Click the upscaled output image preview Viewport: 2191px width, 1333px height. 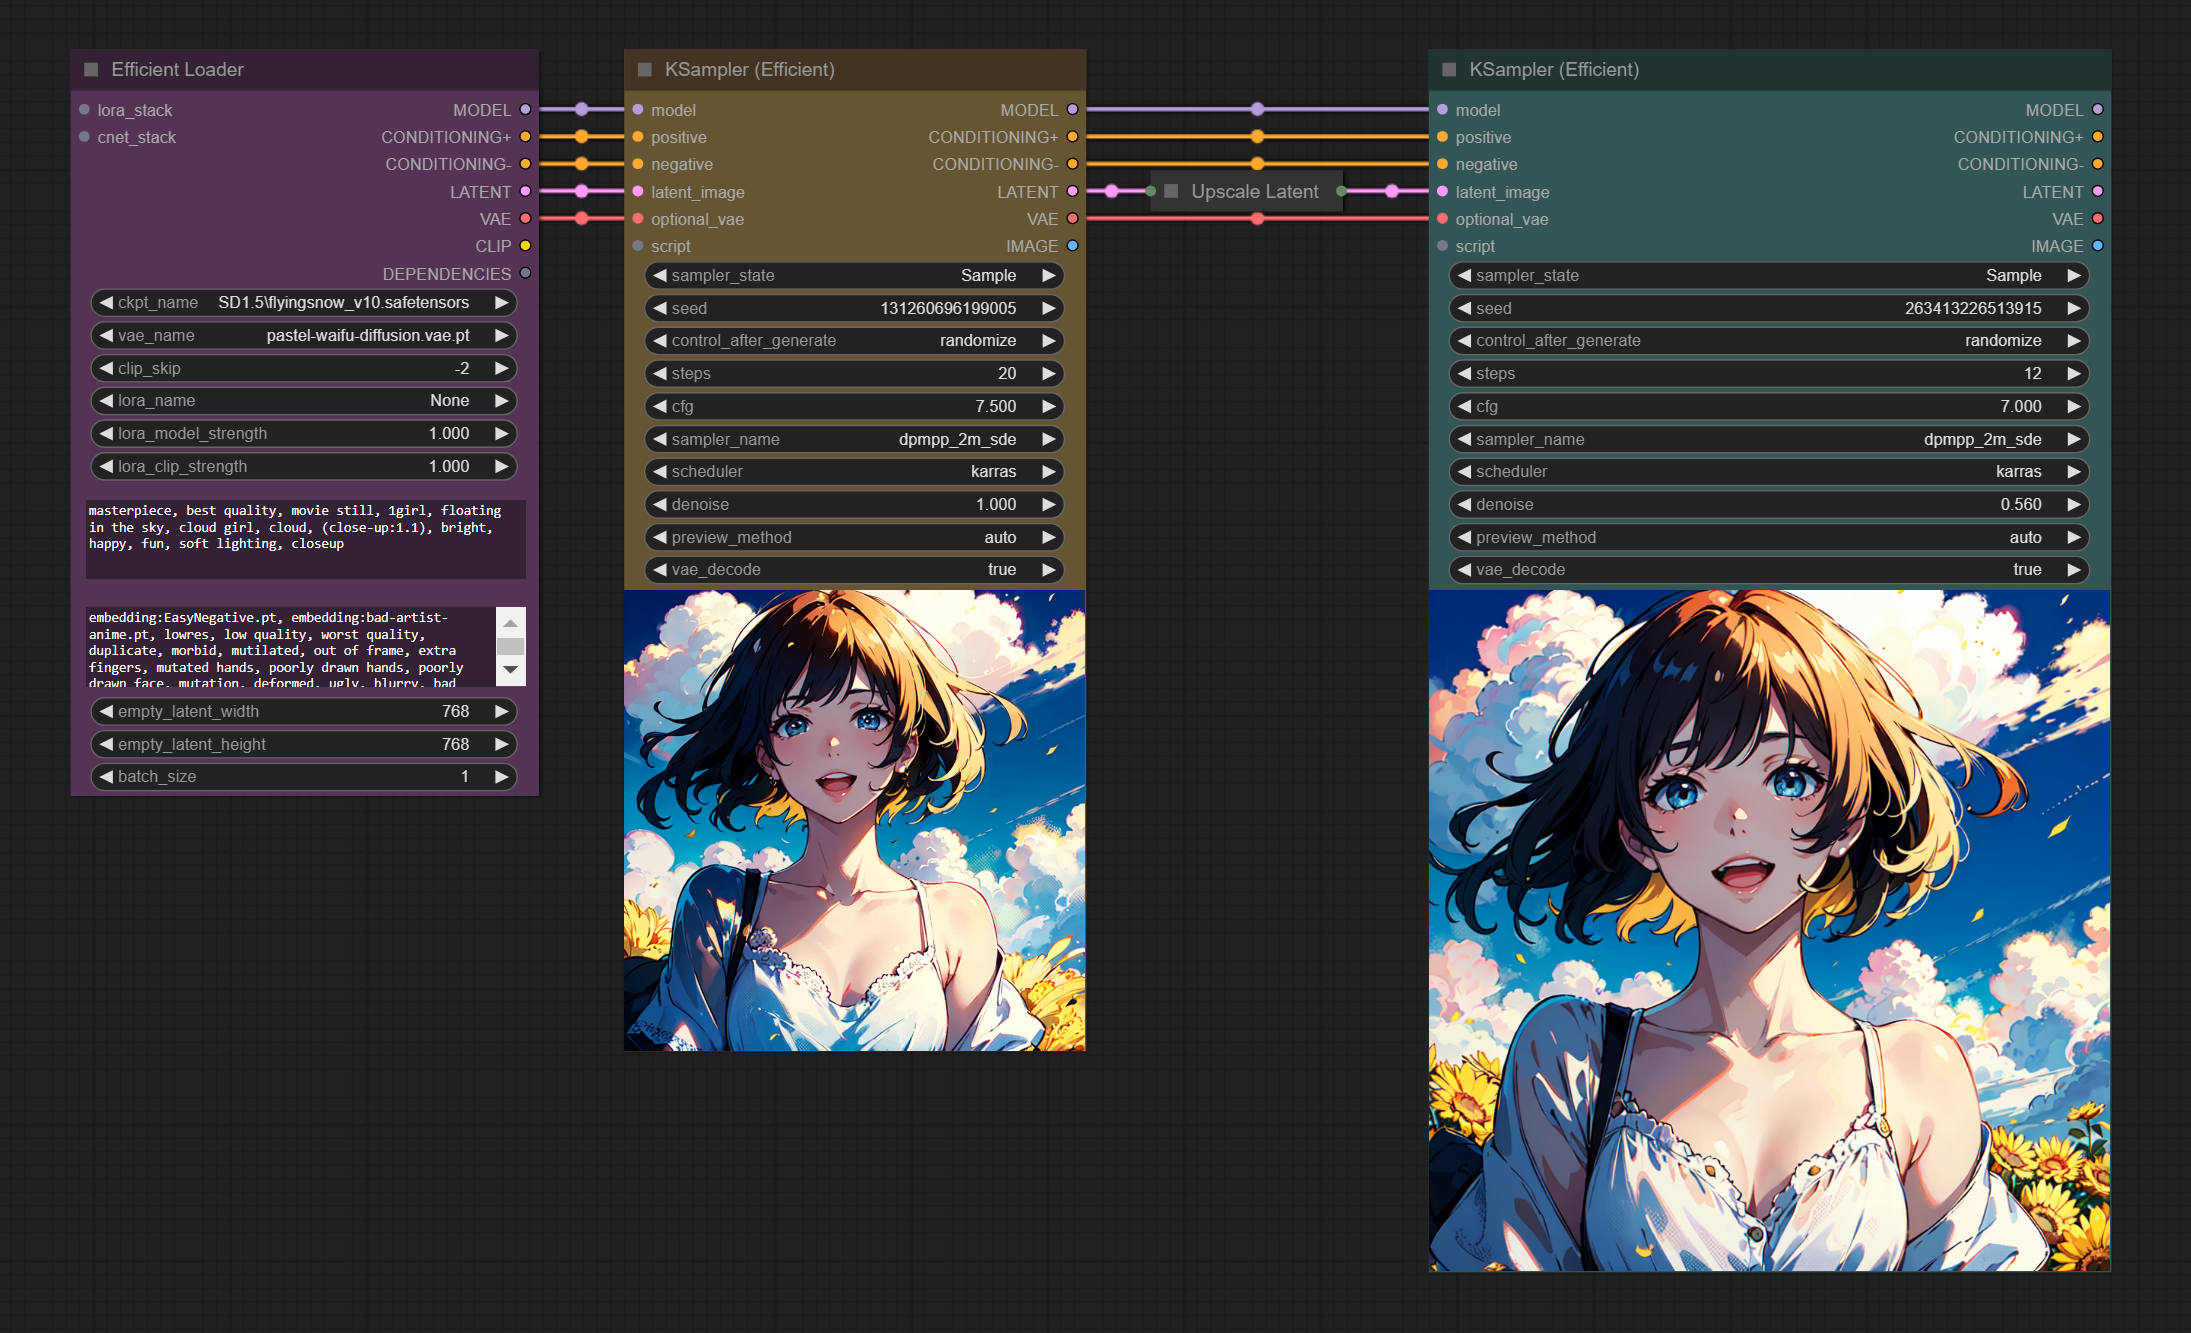1769,930
